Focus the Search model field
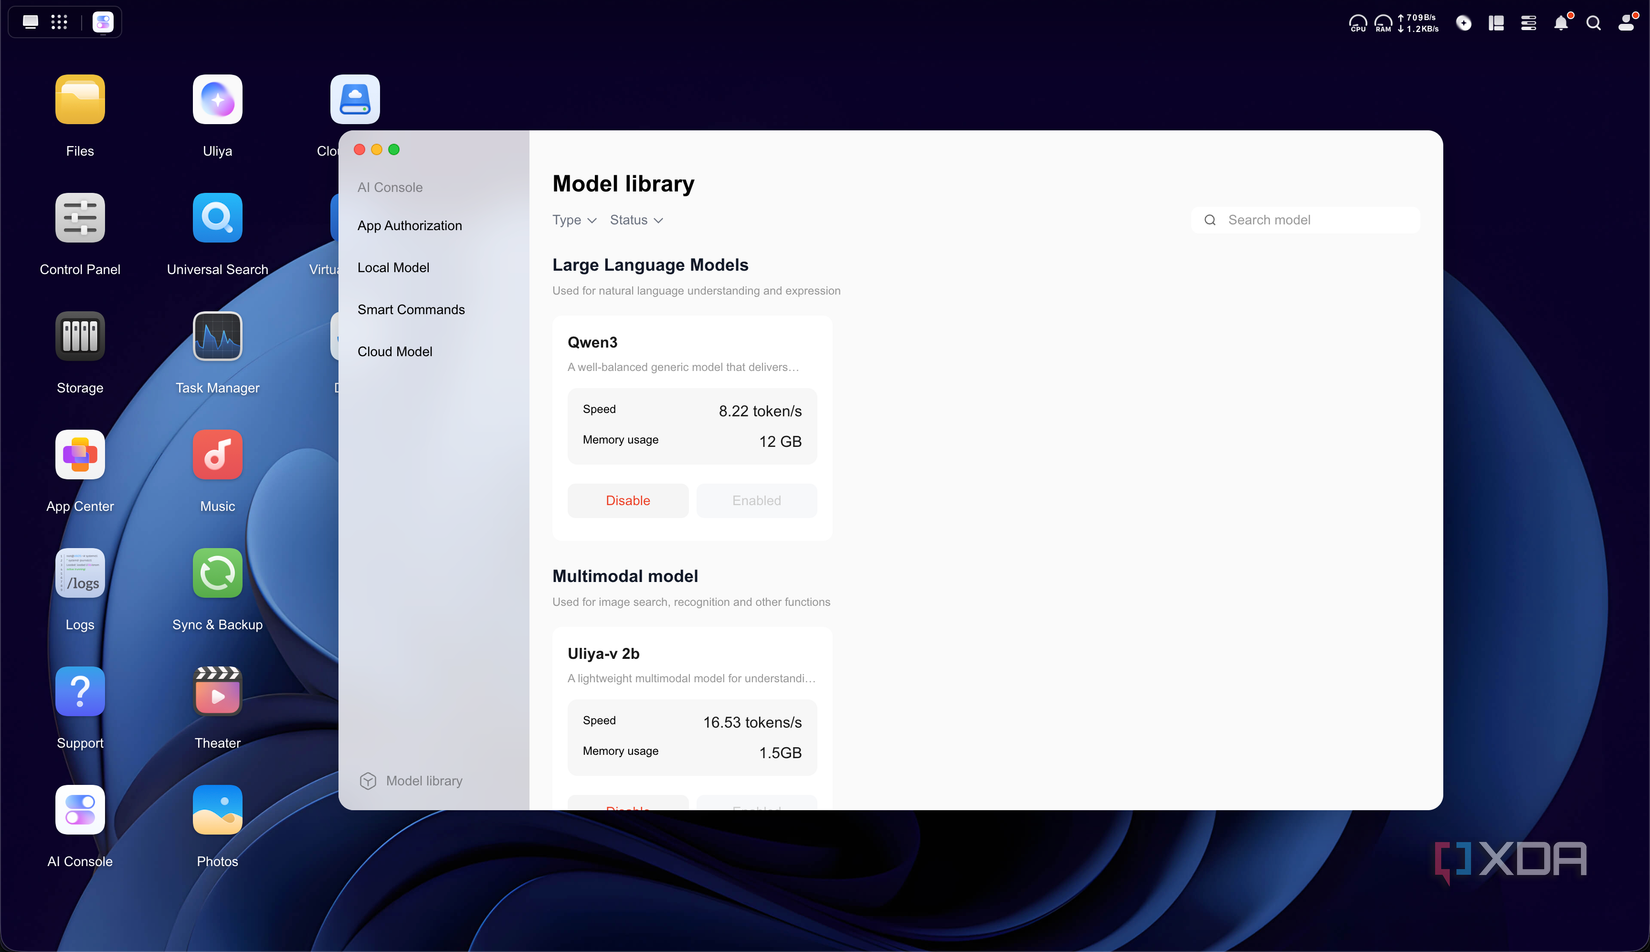The image size is (1650, 952). [x=1306, y=220]
